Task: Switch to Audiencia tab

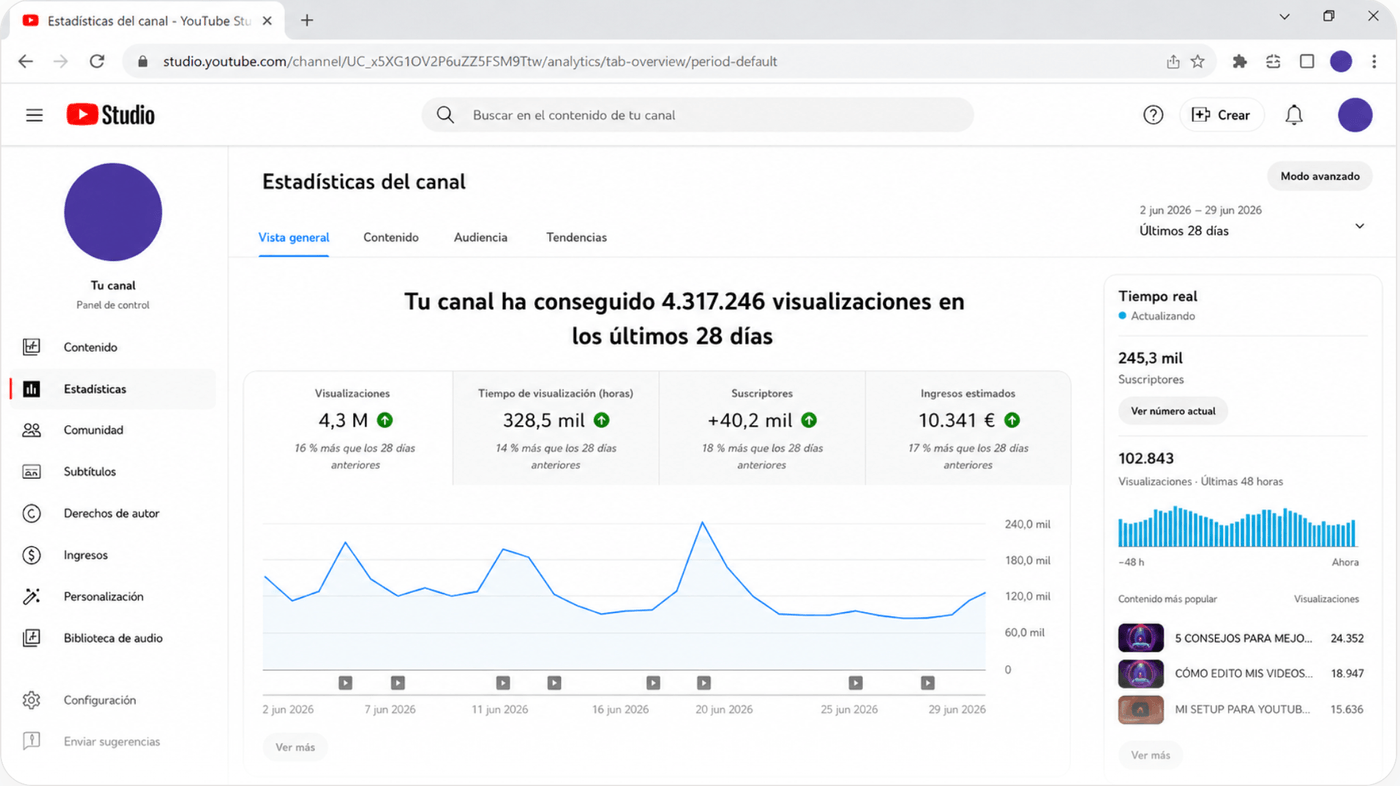Action: (481, 238)
